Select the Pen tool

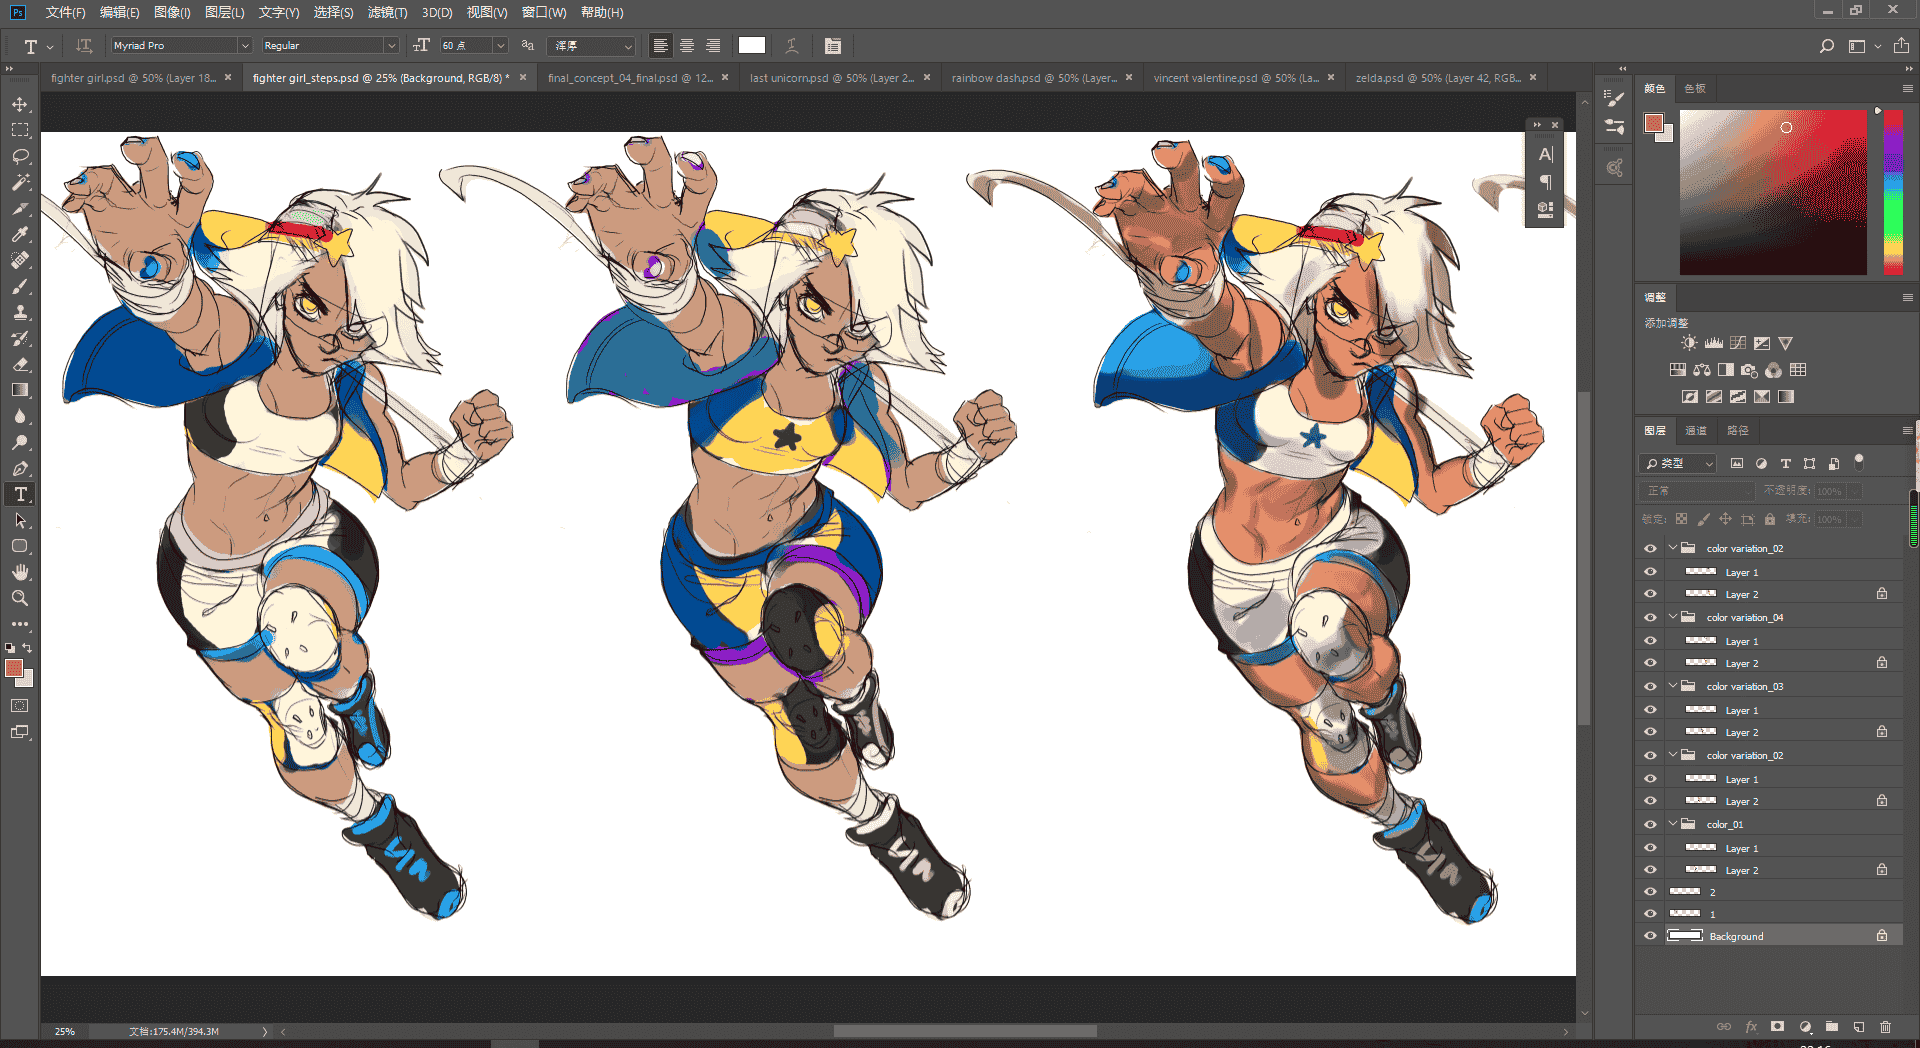(x=20, y=469)
